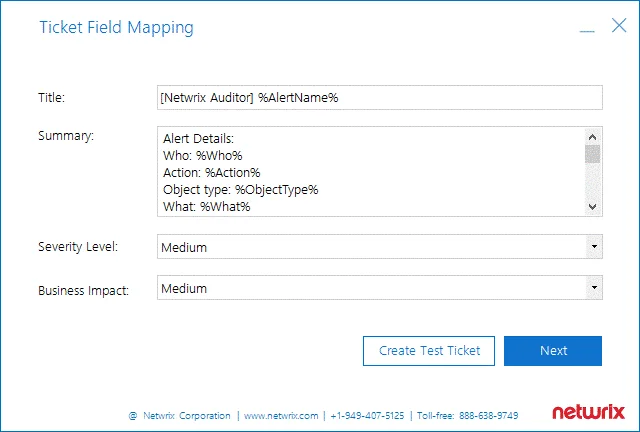The height and width of the screenshot is (432, 640).
Task: Click the Title input field
Action: point(380,98)
